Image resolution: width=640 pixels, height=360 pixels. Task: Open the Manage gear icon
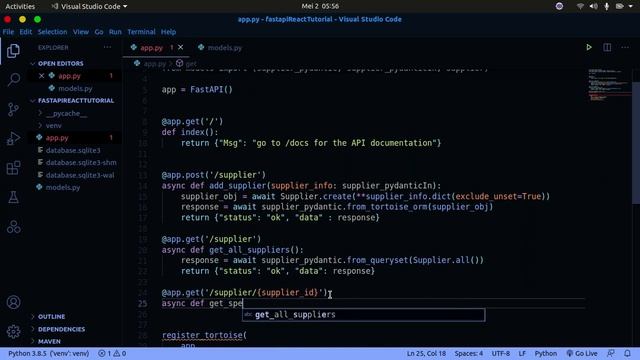[13, 331]
